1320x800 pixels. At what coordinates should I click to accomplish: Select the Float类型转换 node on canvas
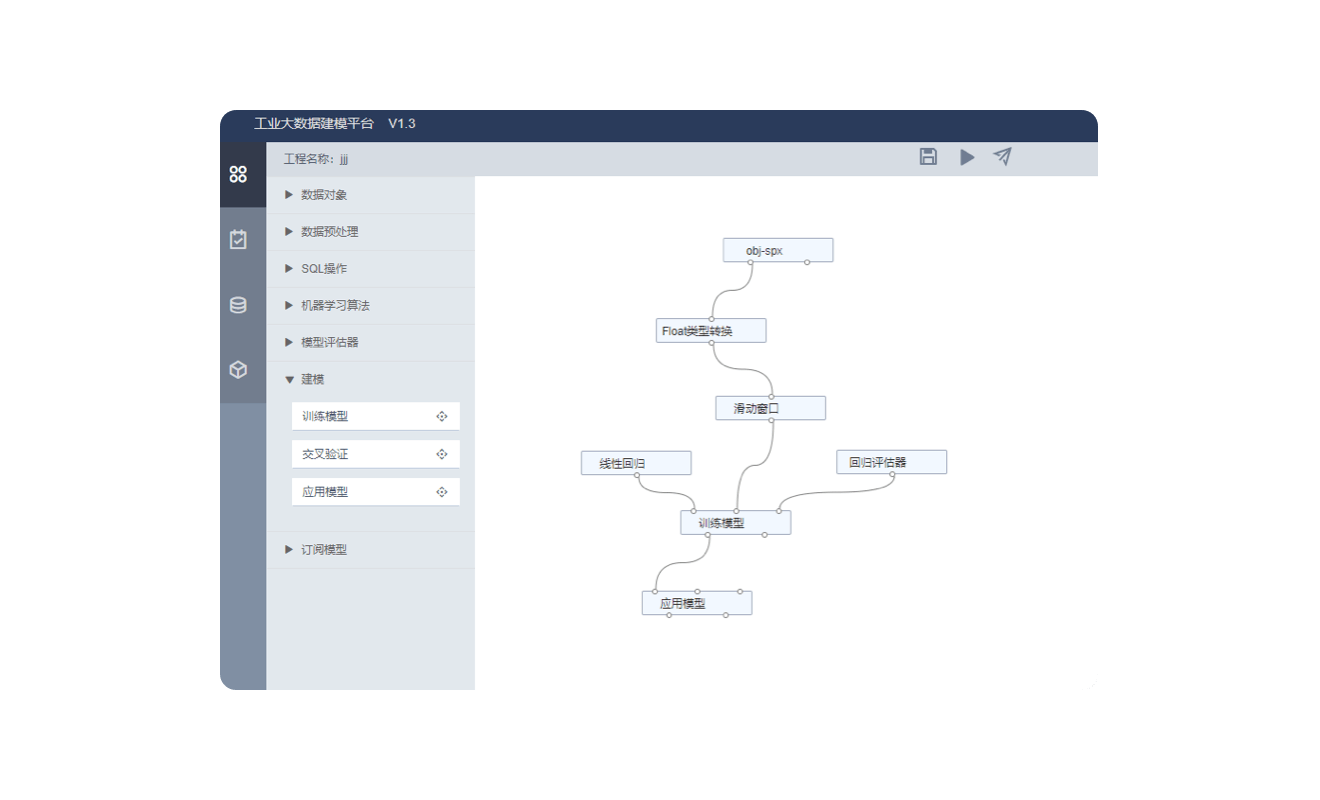tap(711, 330)
